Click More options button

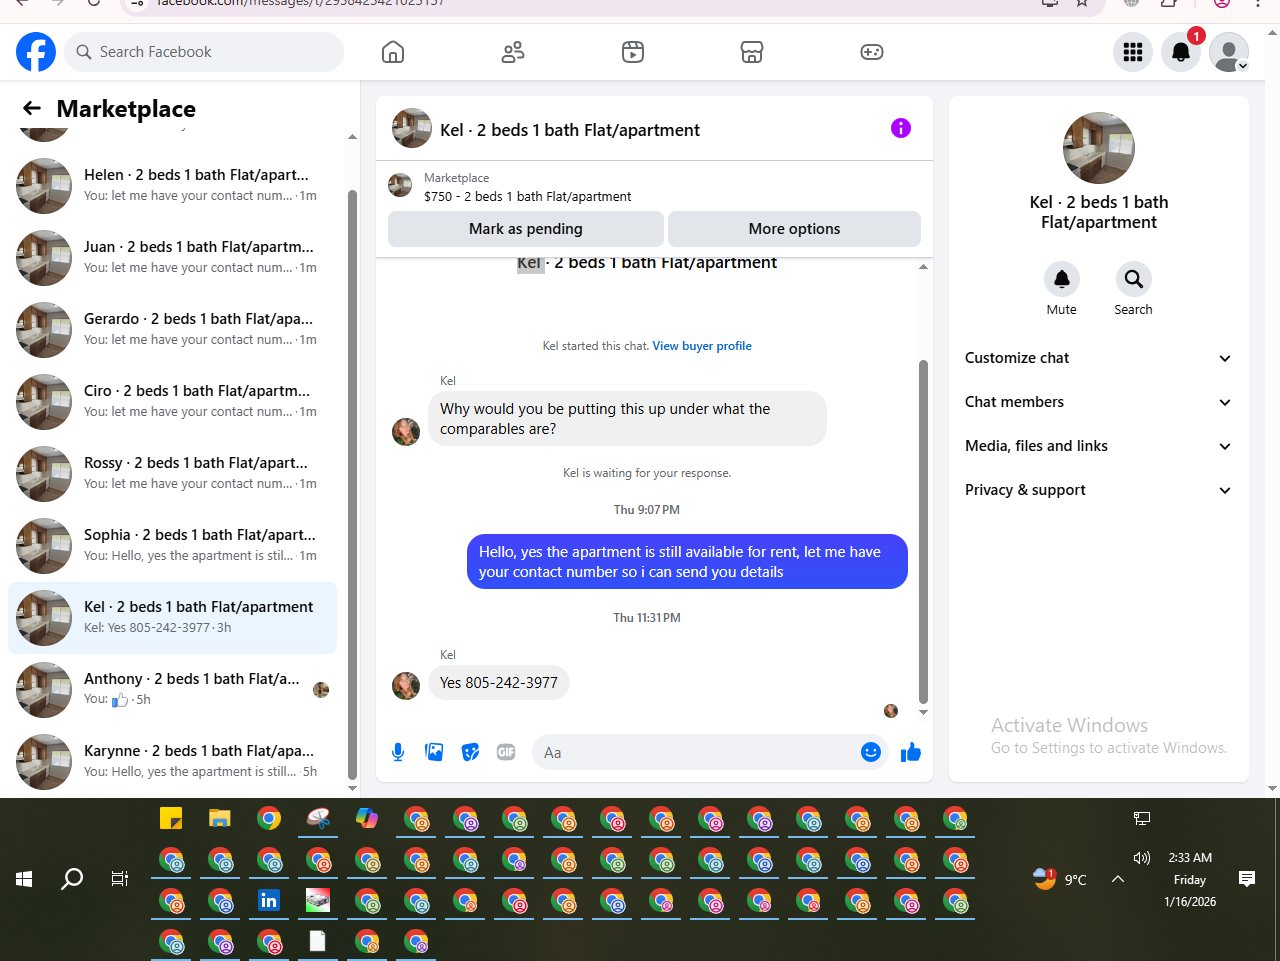click(794, 229)
